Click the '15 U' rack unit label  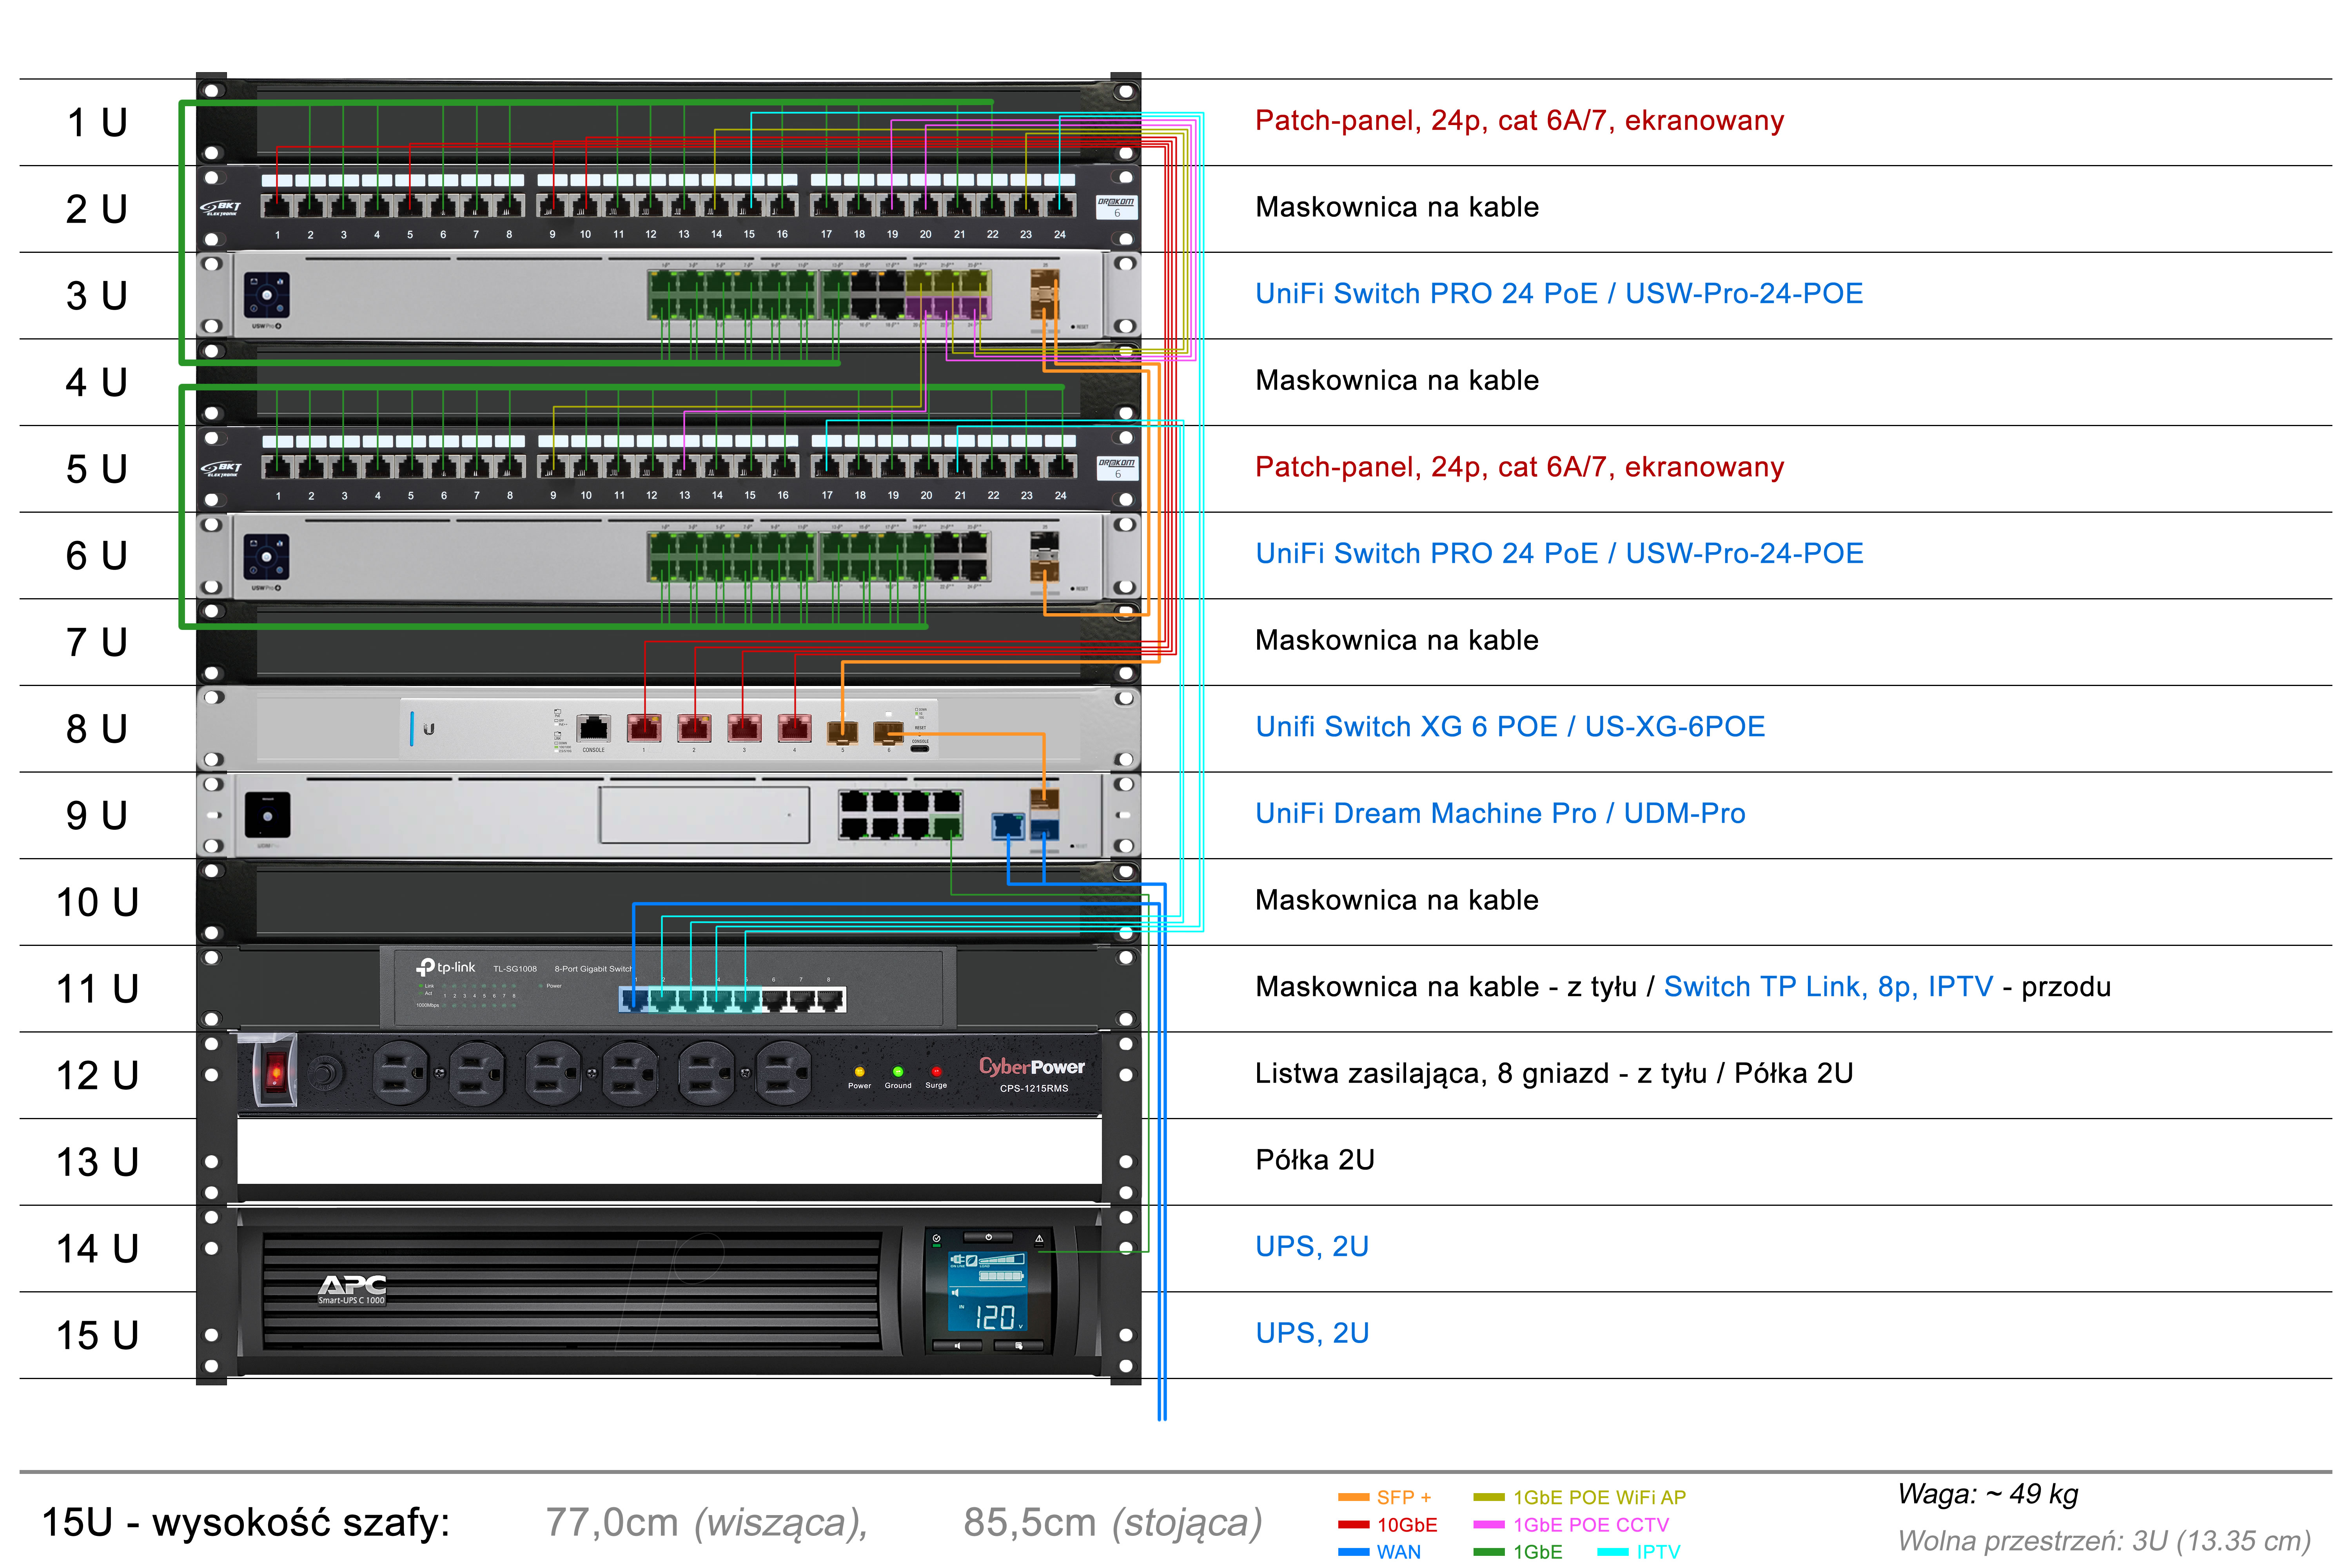(97, 1336)
